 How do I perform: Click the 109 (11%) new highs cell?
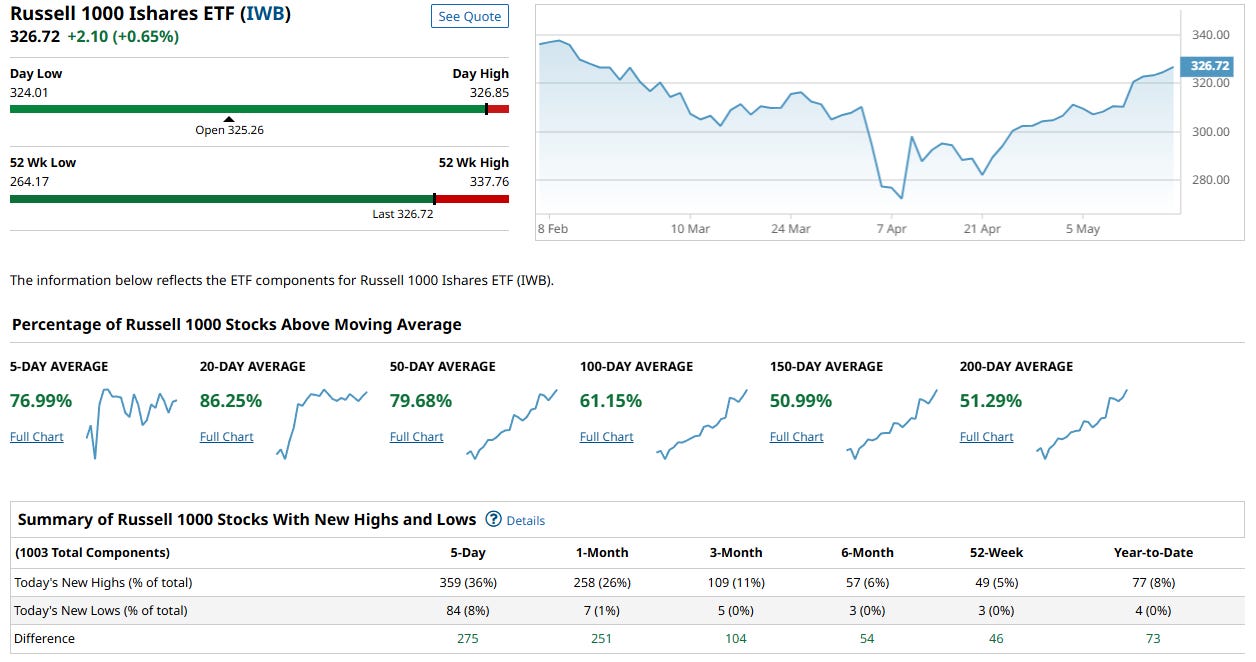pos(735,583)
